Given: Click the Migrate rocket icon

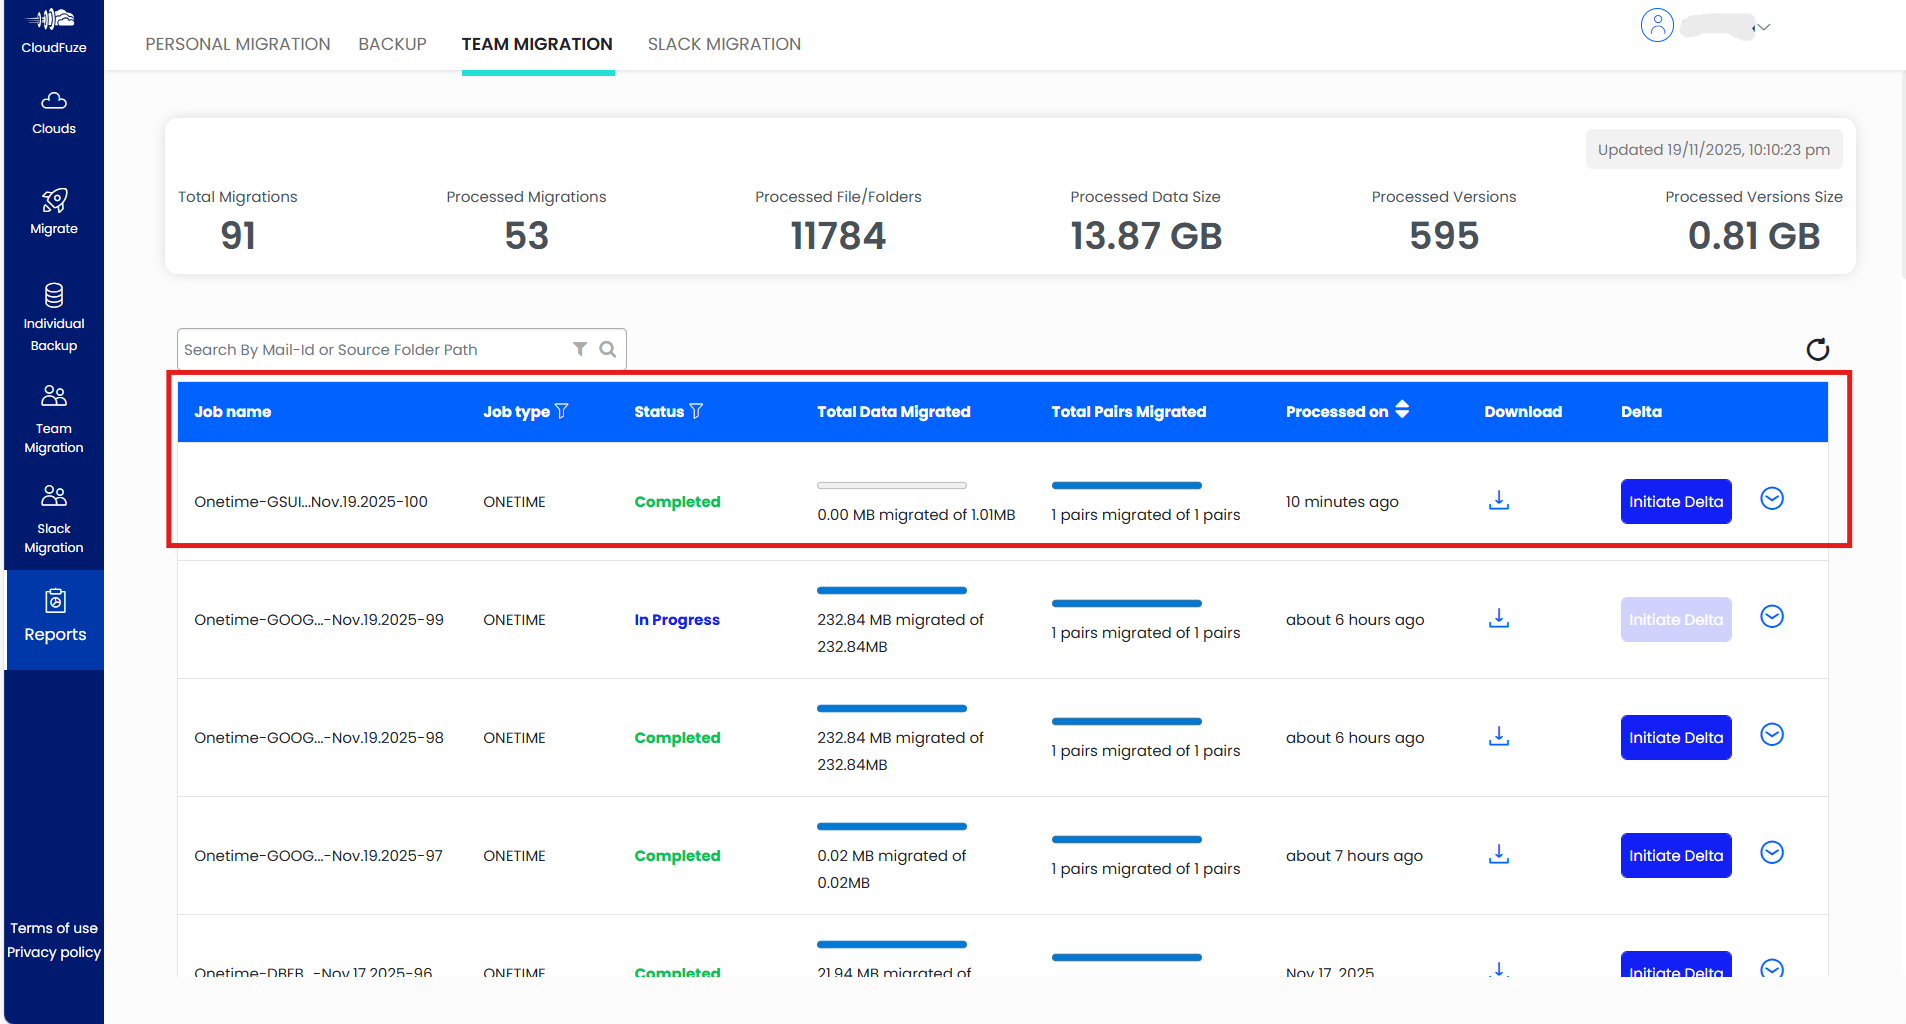Looking at the screenshot, I should [54, 201].
